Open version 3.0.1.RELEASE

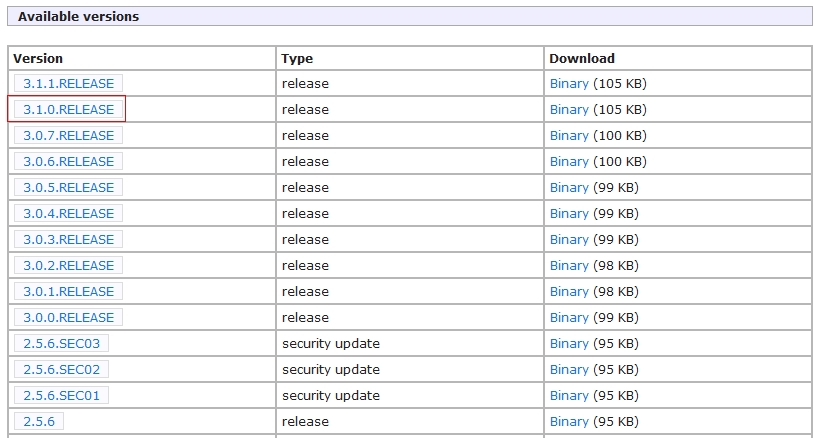[69, 291]
